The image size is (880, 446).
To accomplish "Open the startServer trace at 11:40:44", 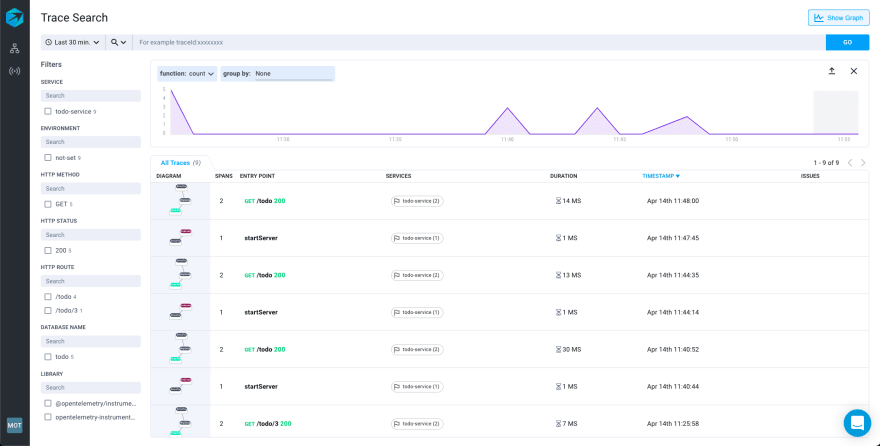I will [261, 387].
